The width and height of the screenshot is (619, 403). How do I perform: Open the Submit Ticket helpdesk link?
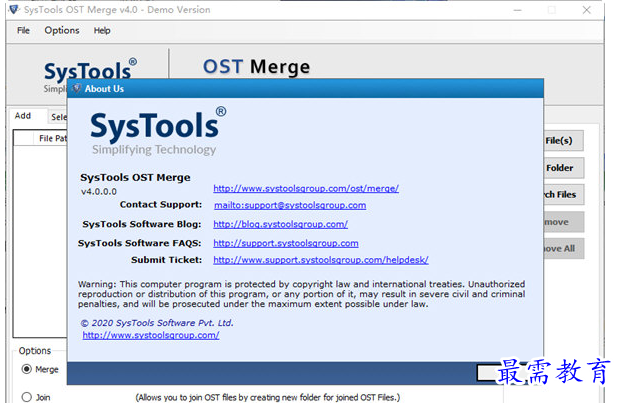point(321,260)
